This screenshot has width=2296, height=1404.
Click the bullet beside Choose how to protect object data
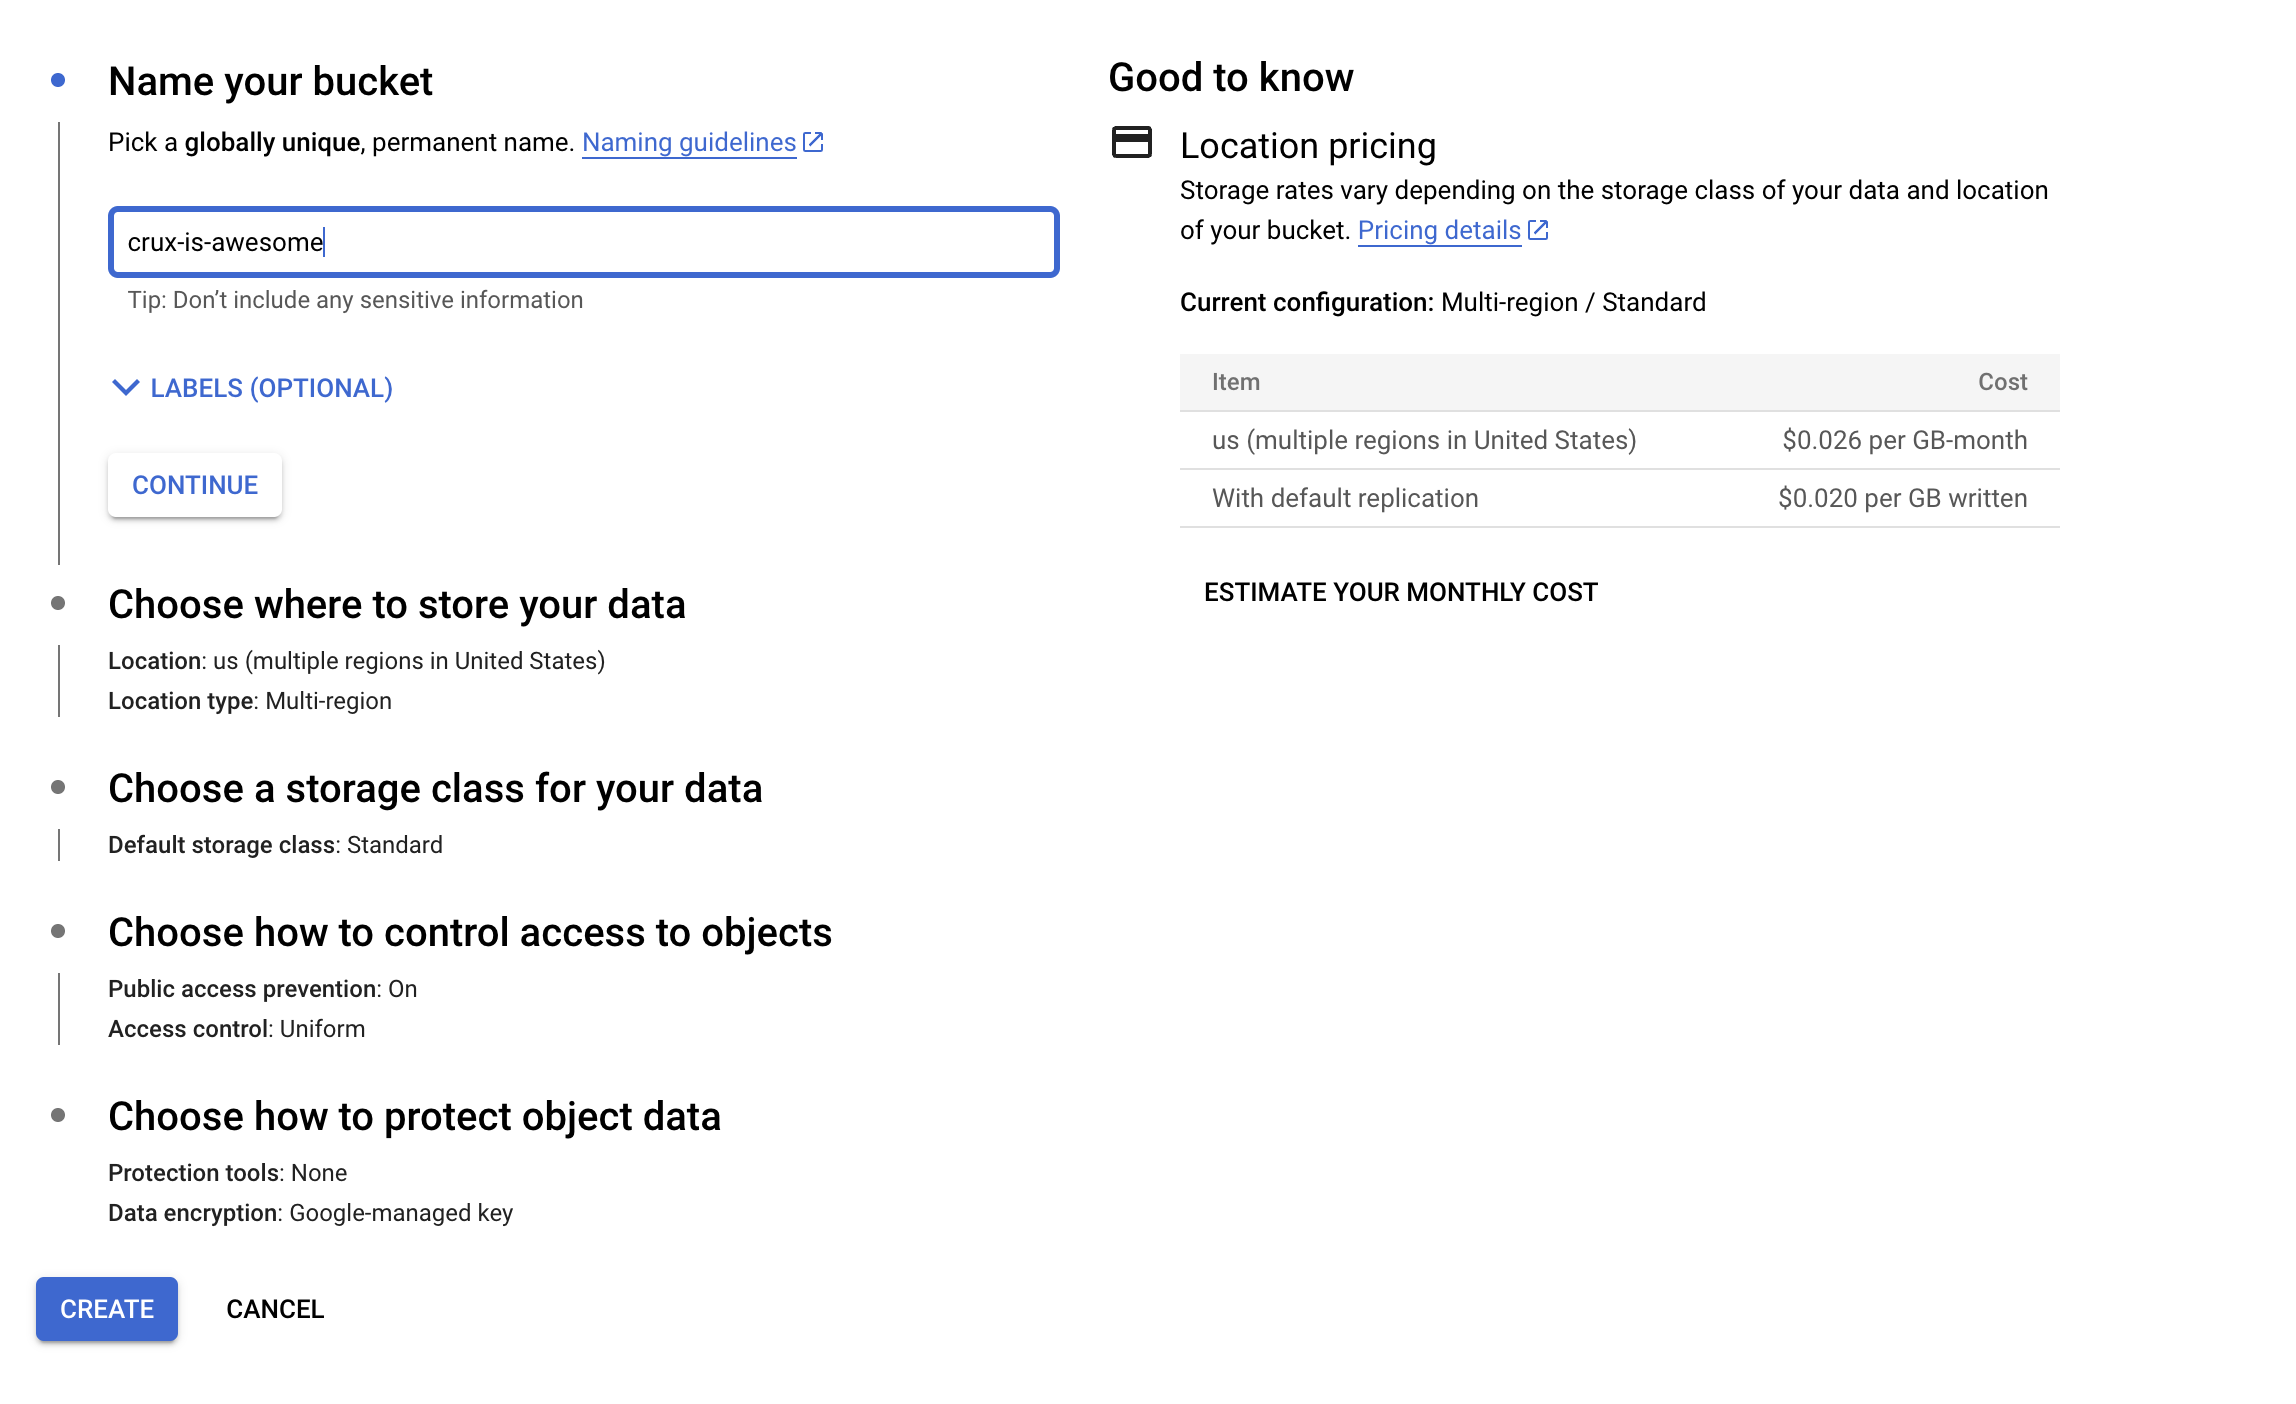pyautogui.click(x=58, y=1115)
